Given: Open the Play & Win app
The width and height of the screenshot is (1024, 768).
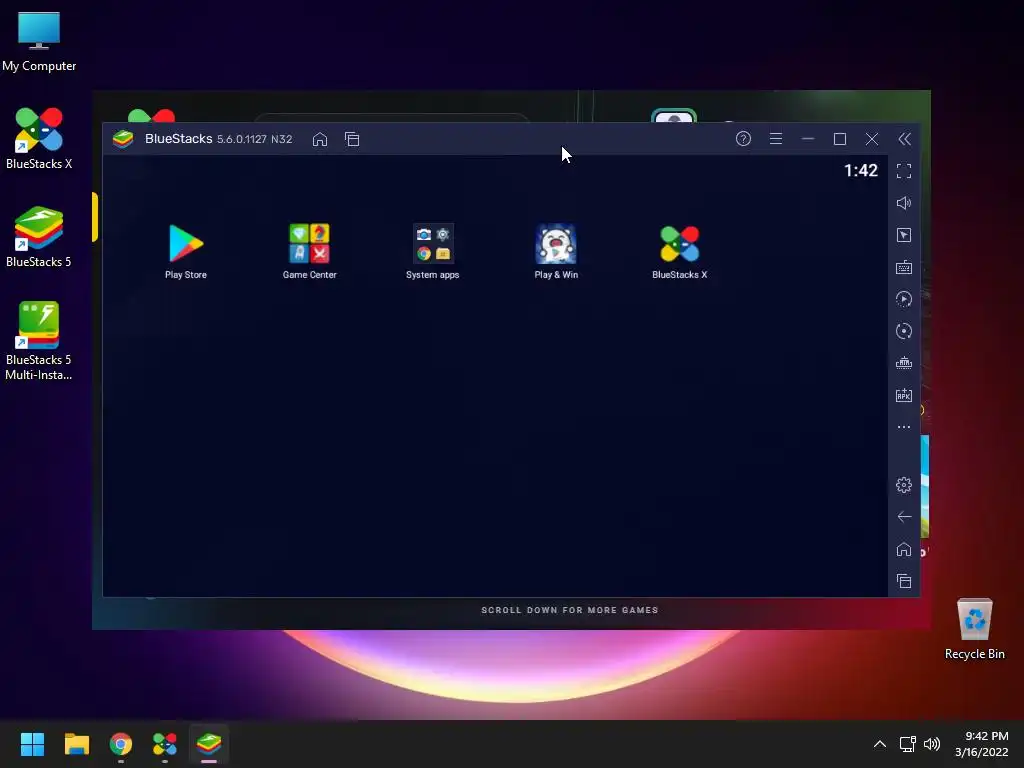Looking at the screenshot, I should tap(556, 251).
